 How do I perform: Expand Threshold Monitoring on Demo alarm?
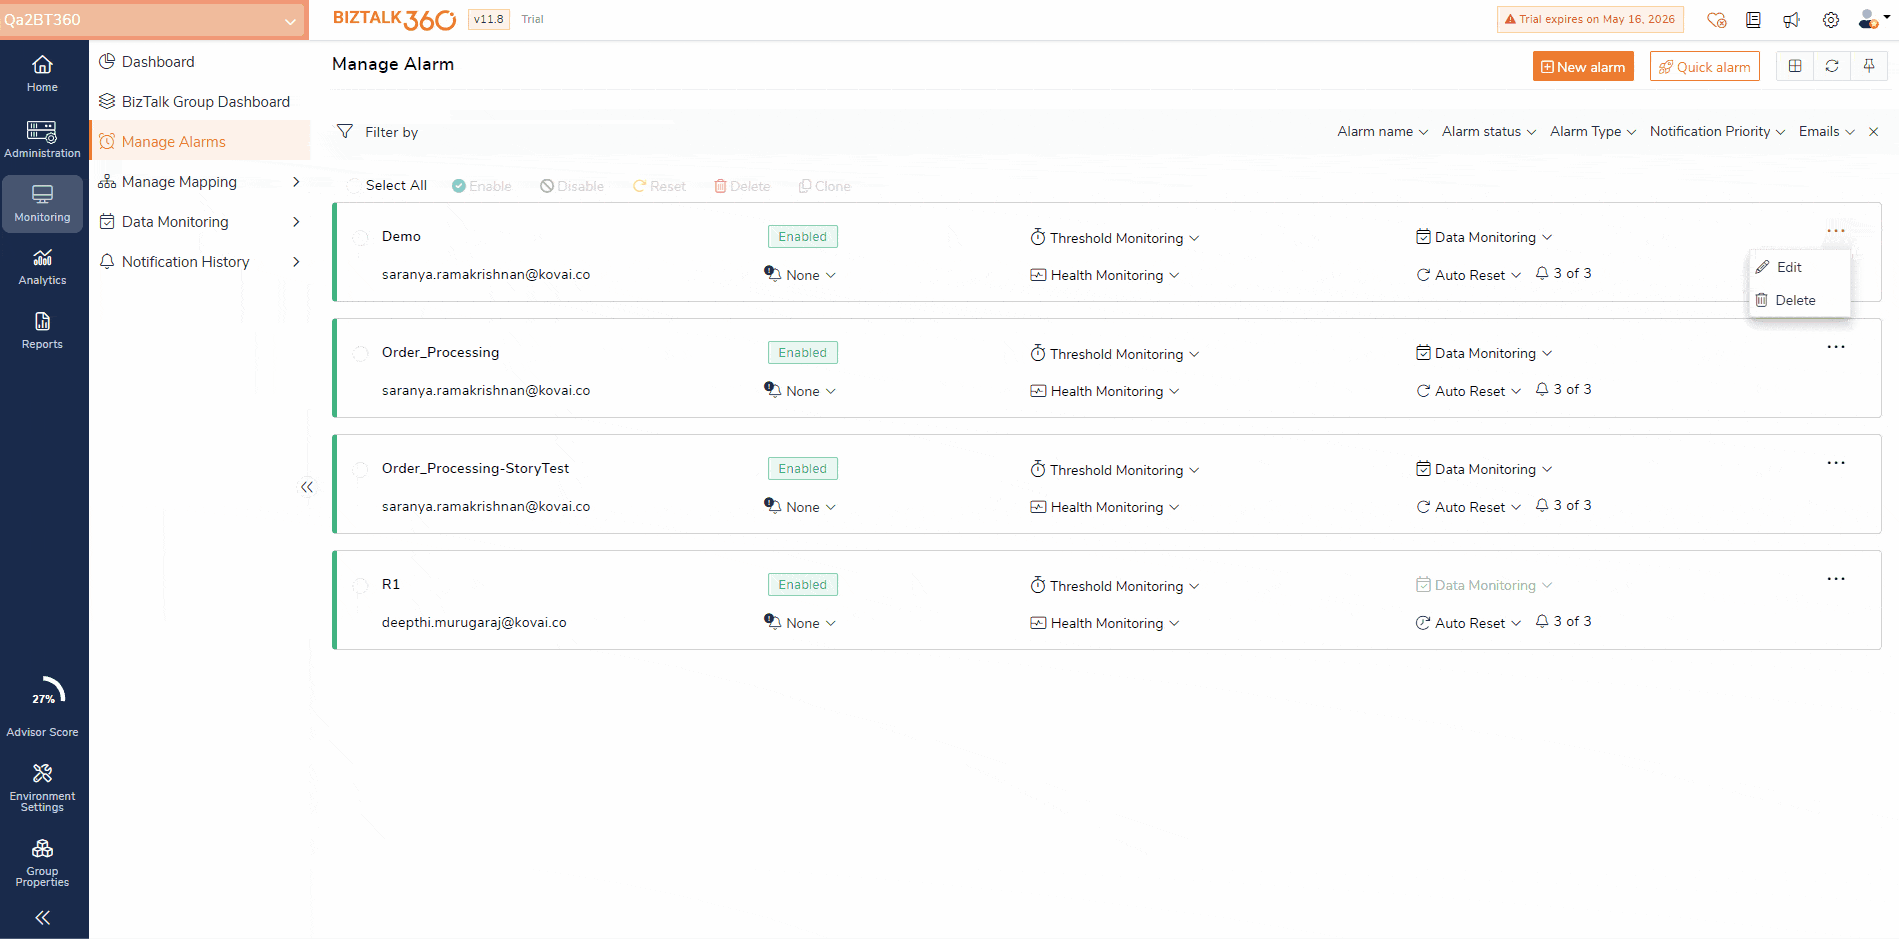pos(1115,238)
